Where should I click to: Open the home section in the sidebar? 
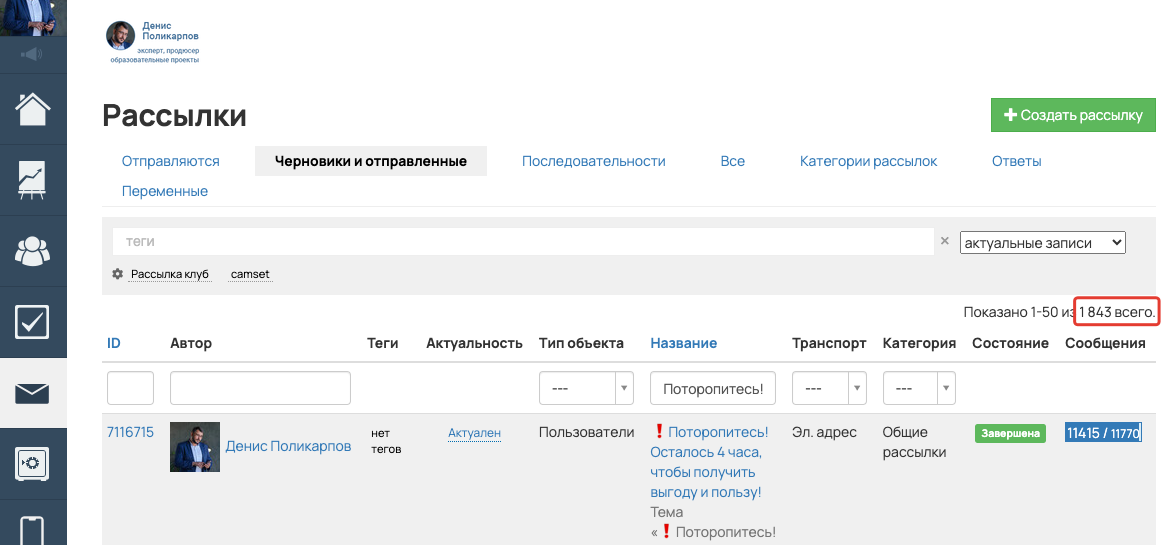33,108
